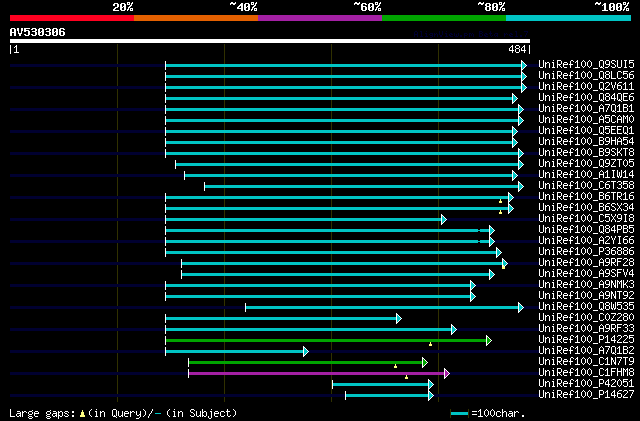Select the UniRef100_P14225 label
This screenshot has height=421, width=640.
pos(586,340)
